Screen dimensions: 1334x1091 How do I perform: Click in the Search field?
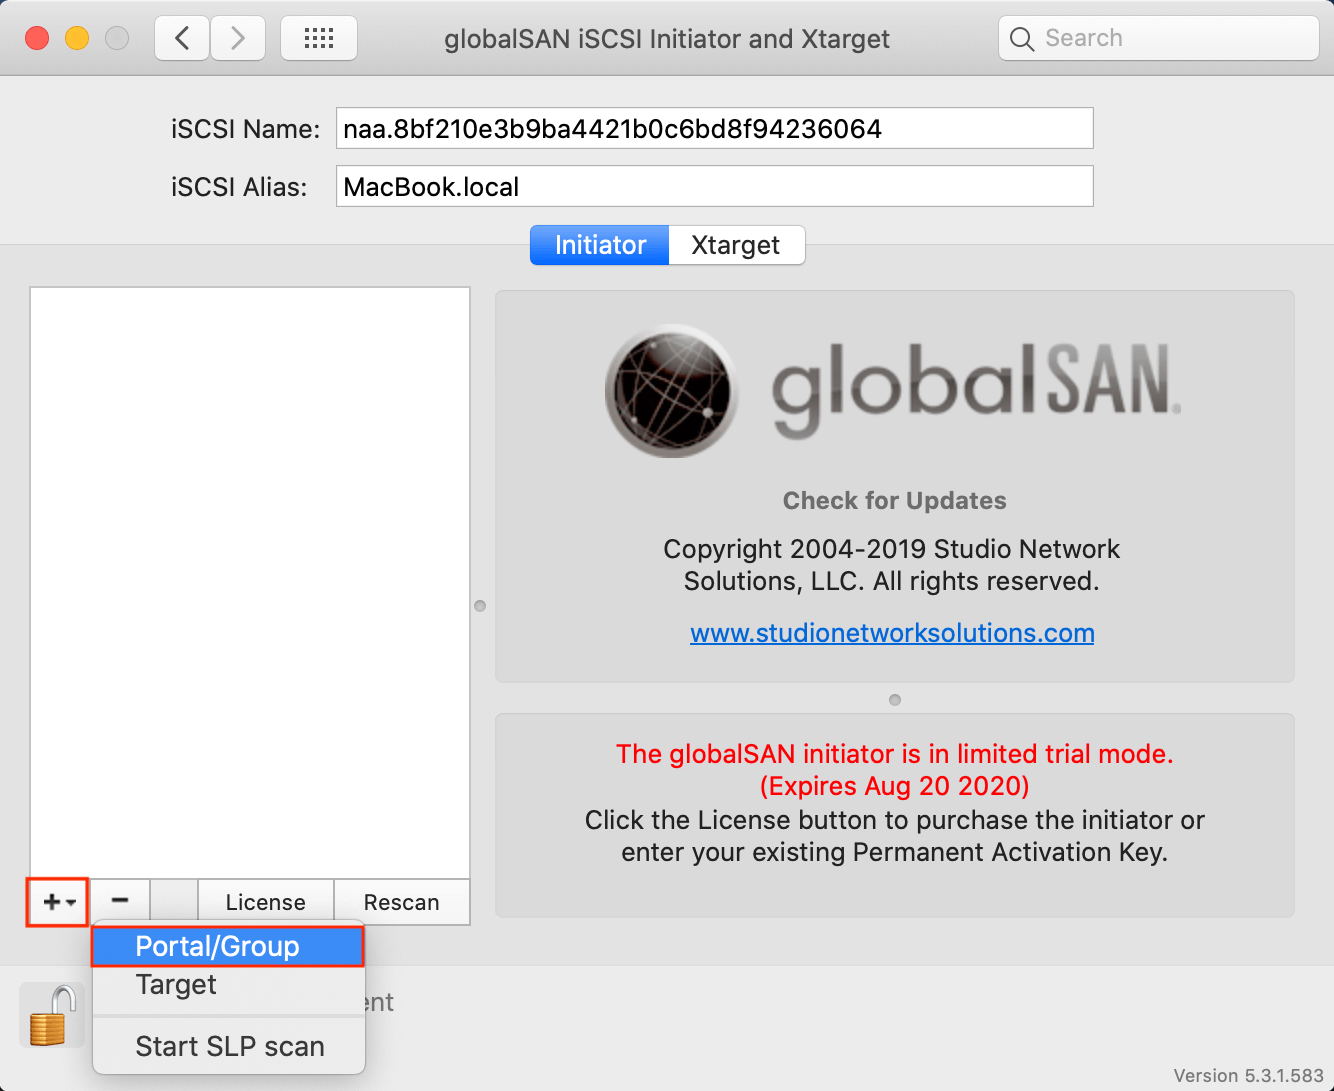[x=1159, y=39]
